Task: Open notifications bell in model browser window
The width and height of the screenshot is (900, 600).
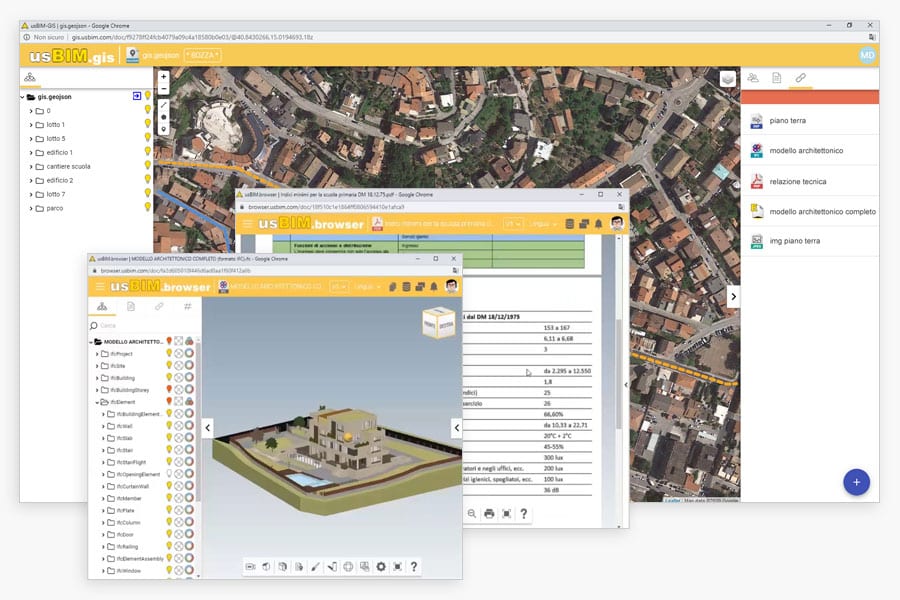Action: click(434, 287)
